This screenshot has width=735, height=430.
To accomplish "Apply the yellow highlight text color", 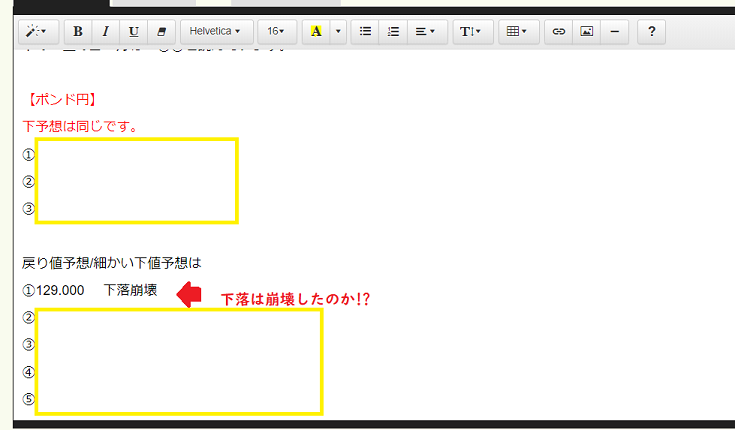I will [316, 31].
